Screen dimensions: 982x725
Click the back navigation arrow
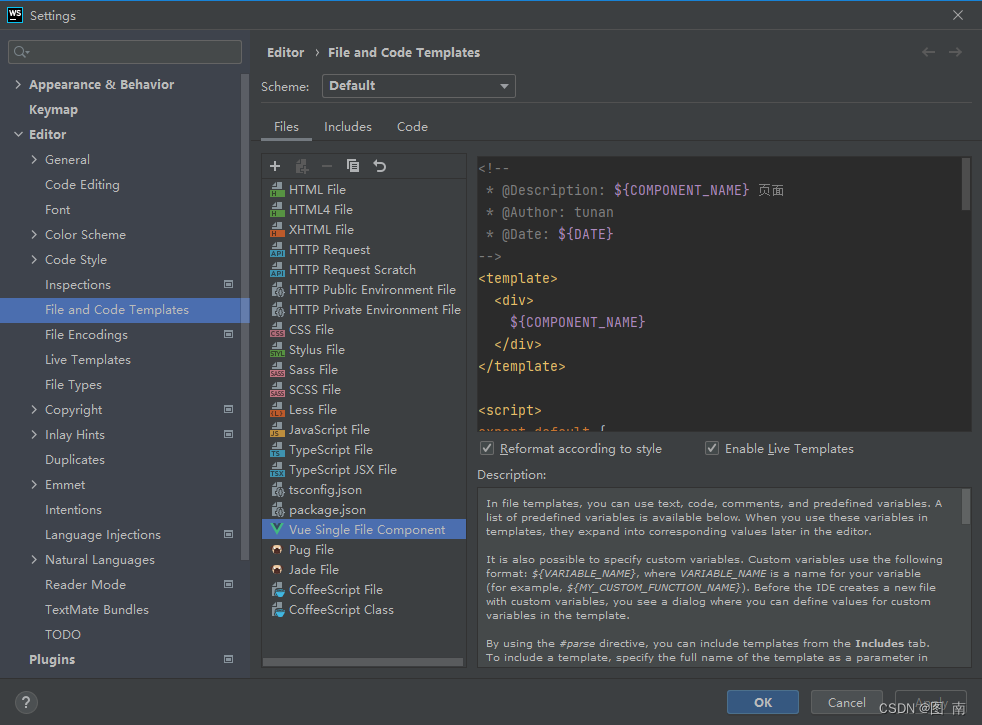928,53
